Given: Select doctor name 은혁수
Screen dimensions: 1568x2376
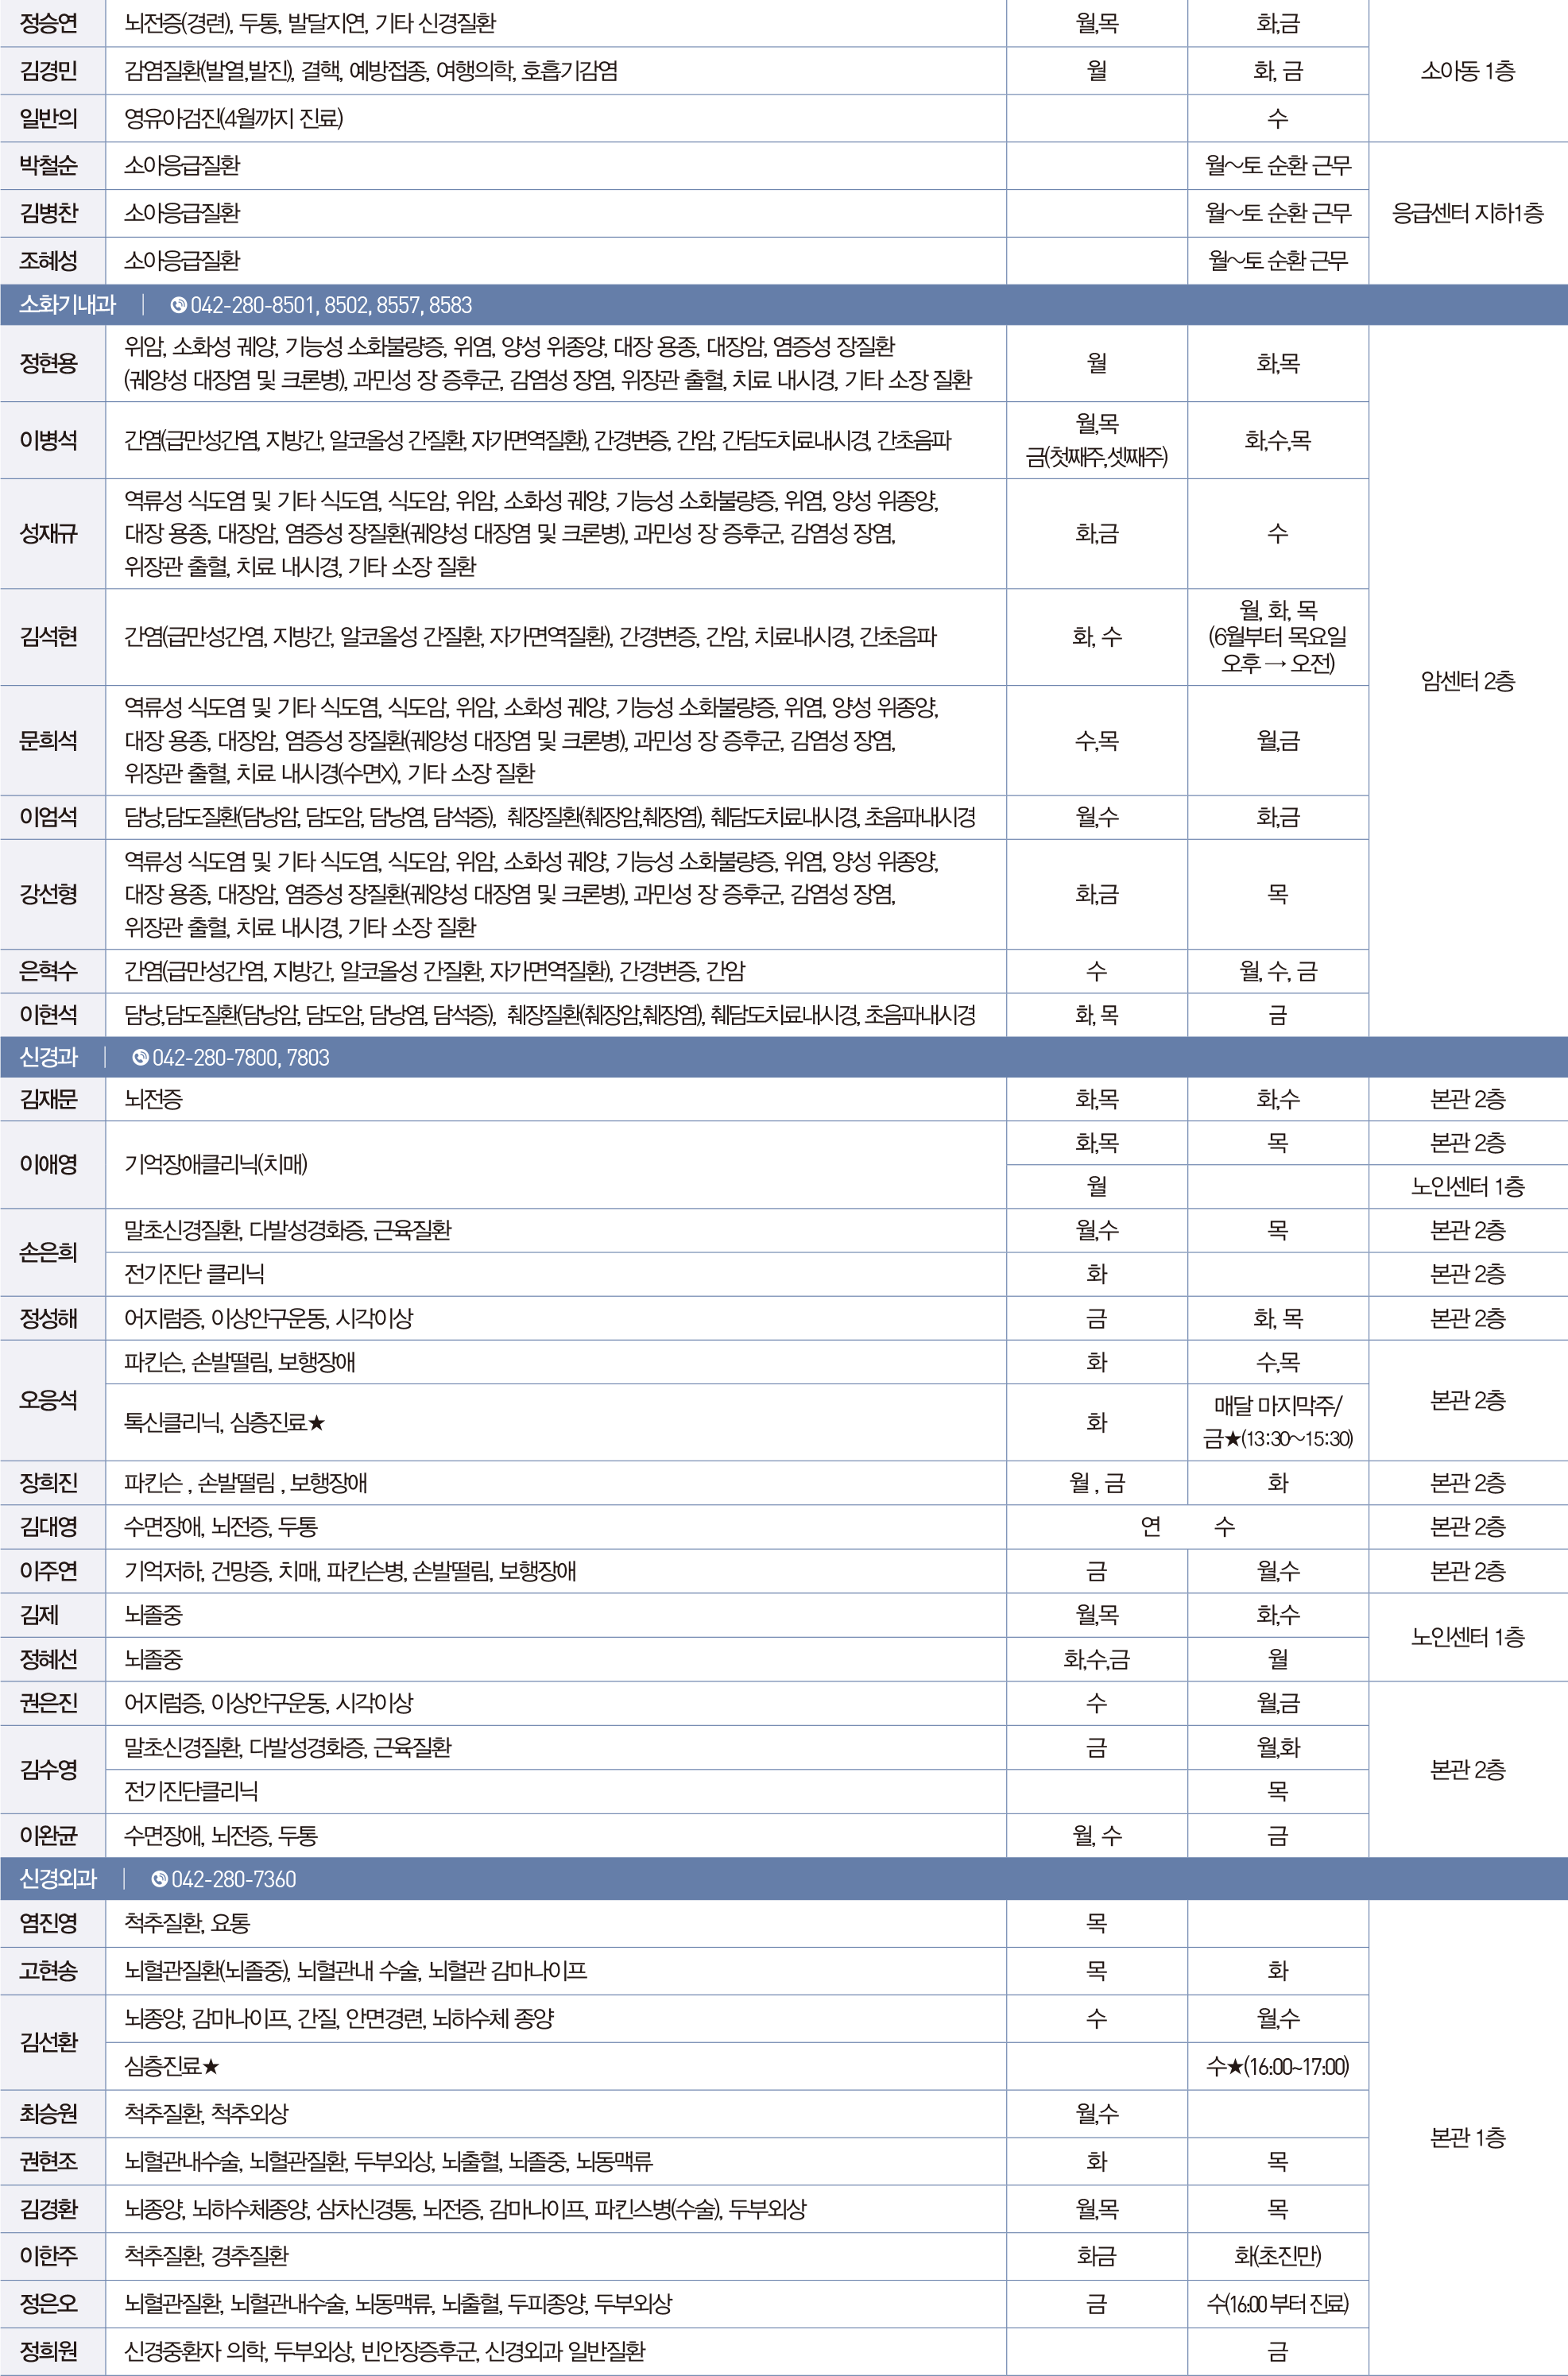Looking at the screenshot, I should click(49, 971).
